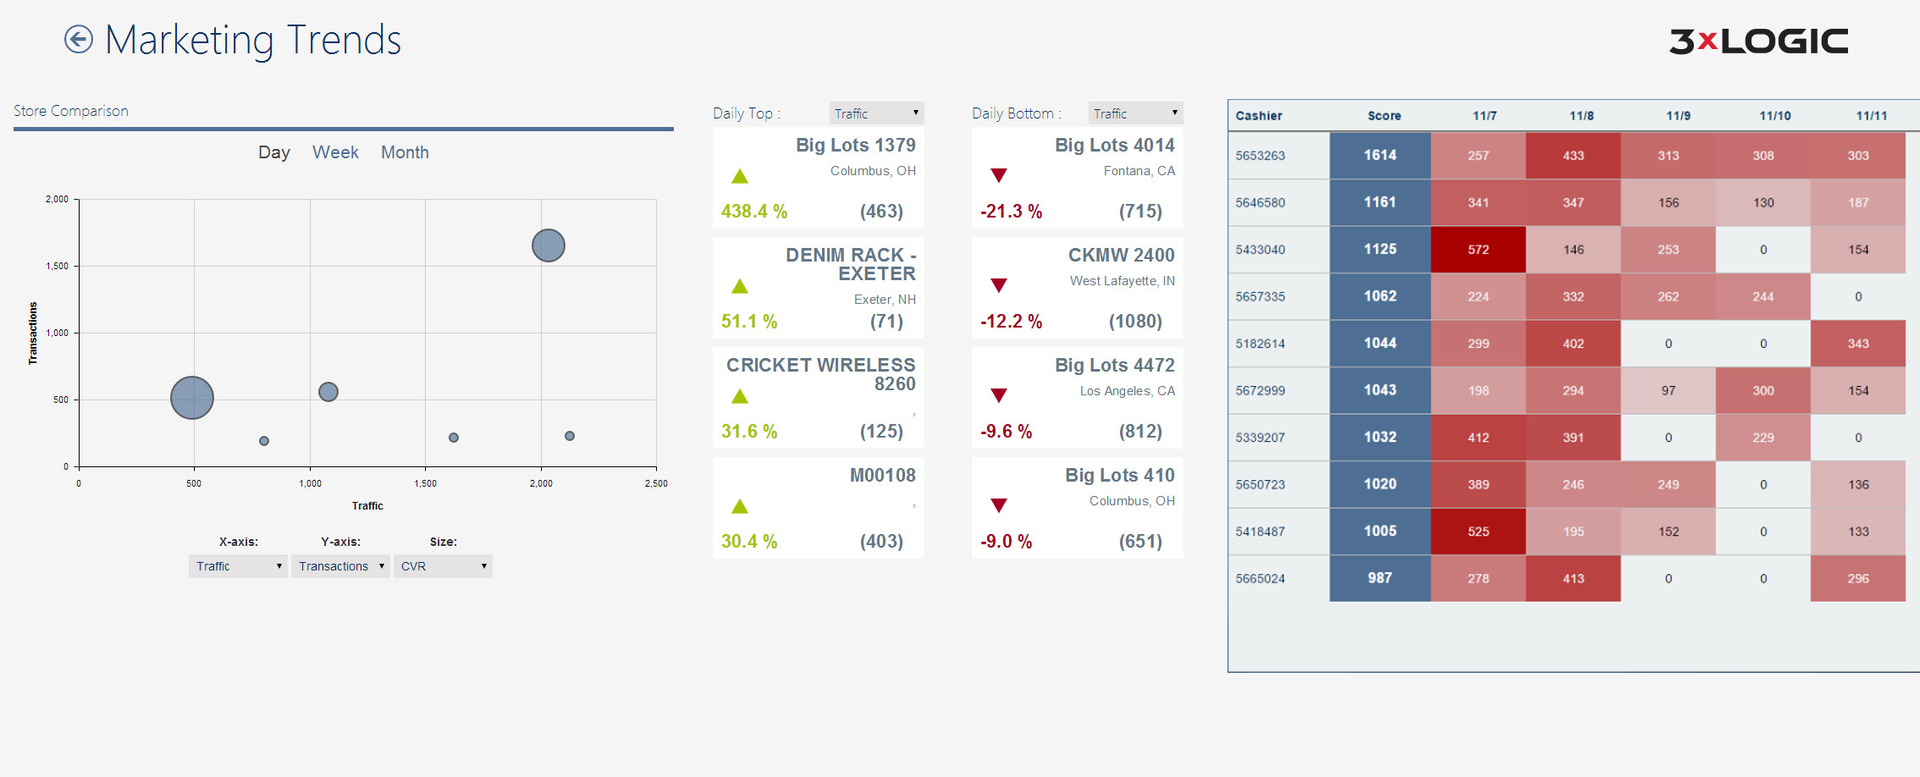Switch to the Month view tab
Viewport: 1920px width, 777px height.
click(404, 152)
